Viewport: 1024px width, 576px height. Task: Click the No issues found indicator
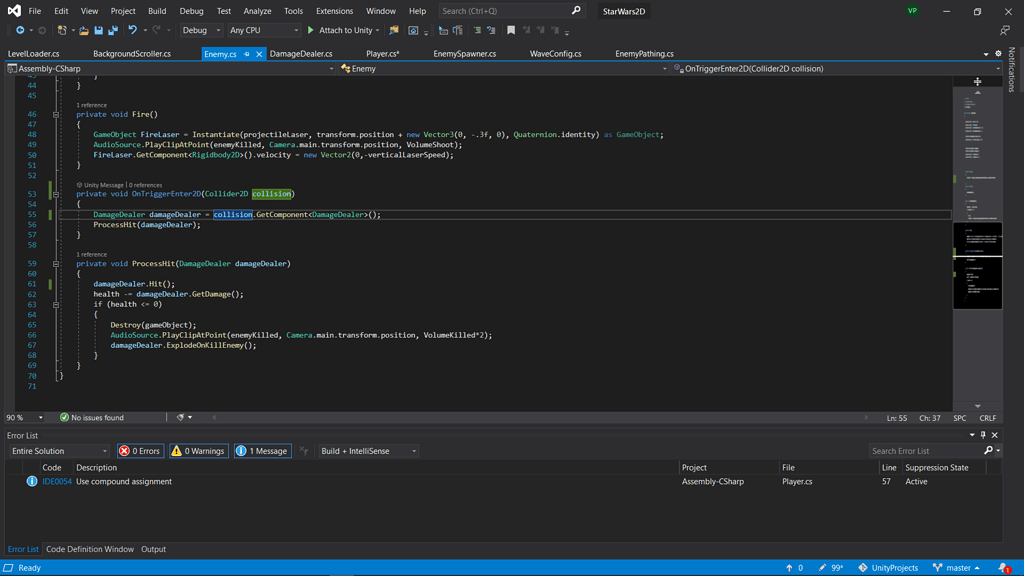(91, 417)
